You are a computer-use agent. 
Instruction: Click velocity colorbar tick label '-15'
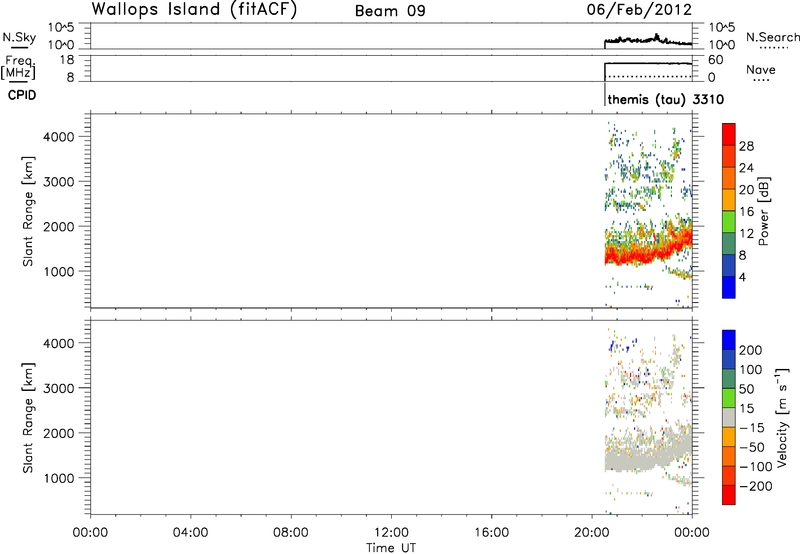pyautogui.click(x=752, y=427)
